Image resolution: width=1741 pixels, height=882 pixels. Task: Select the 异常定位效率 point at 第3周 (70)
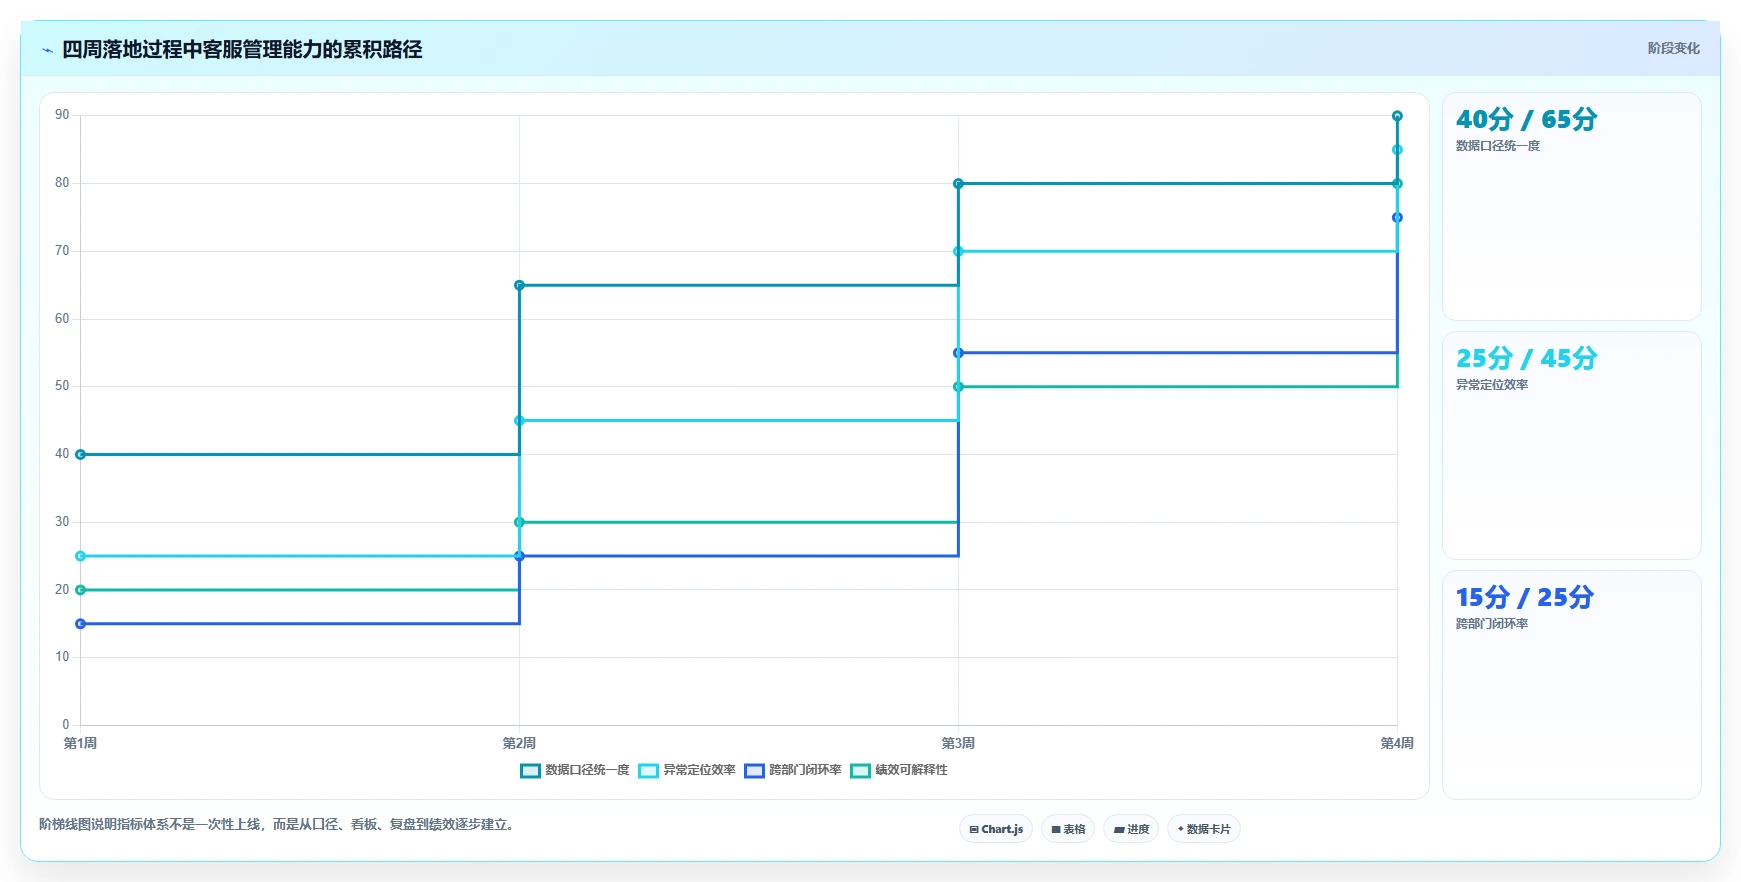click(958, 251)
